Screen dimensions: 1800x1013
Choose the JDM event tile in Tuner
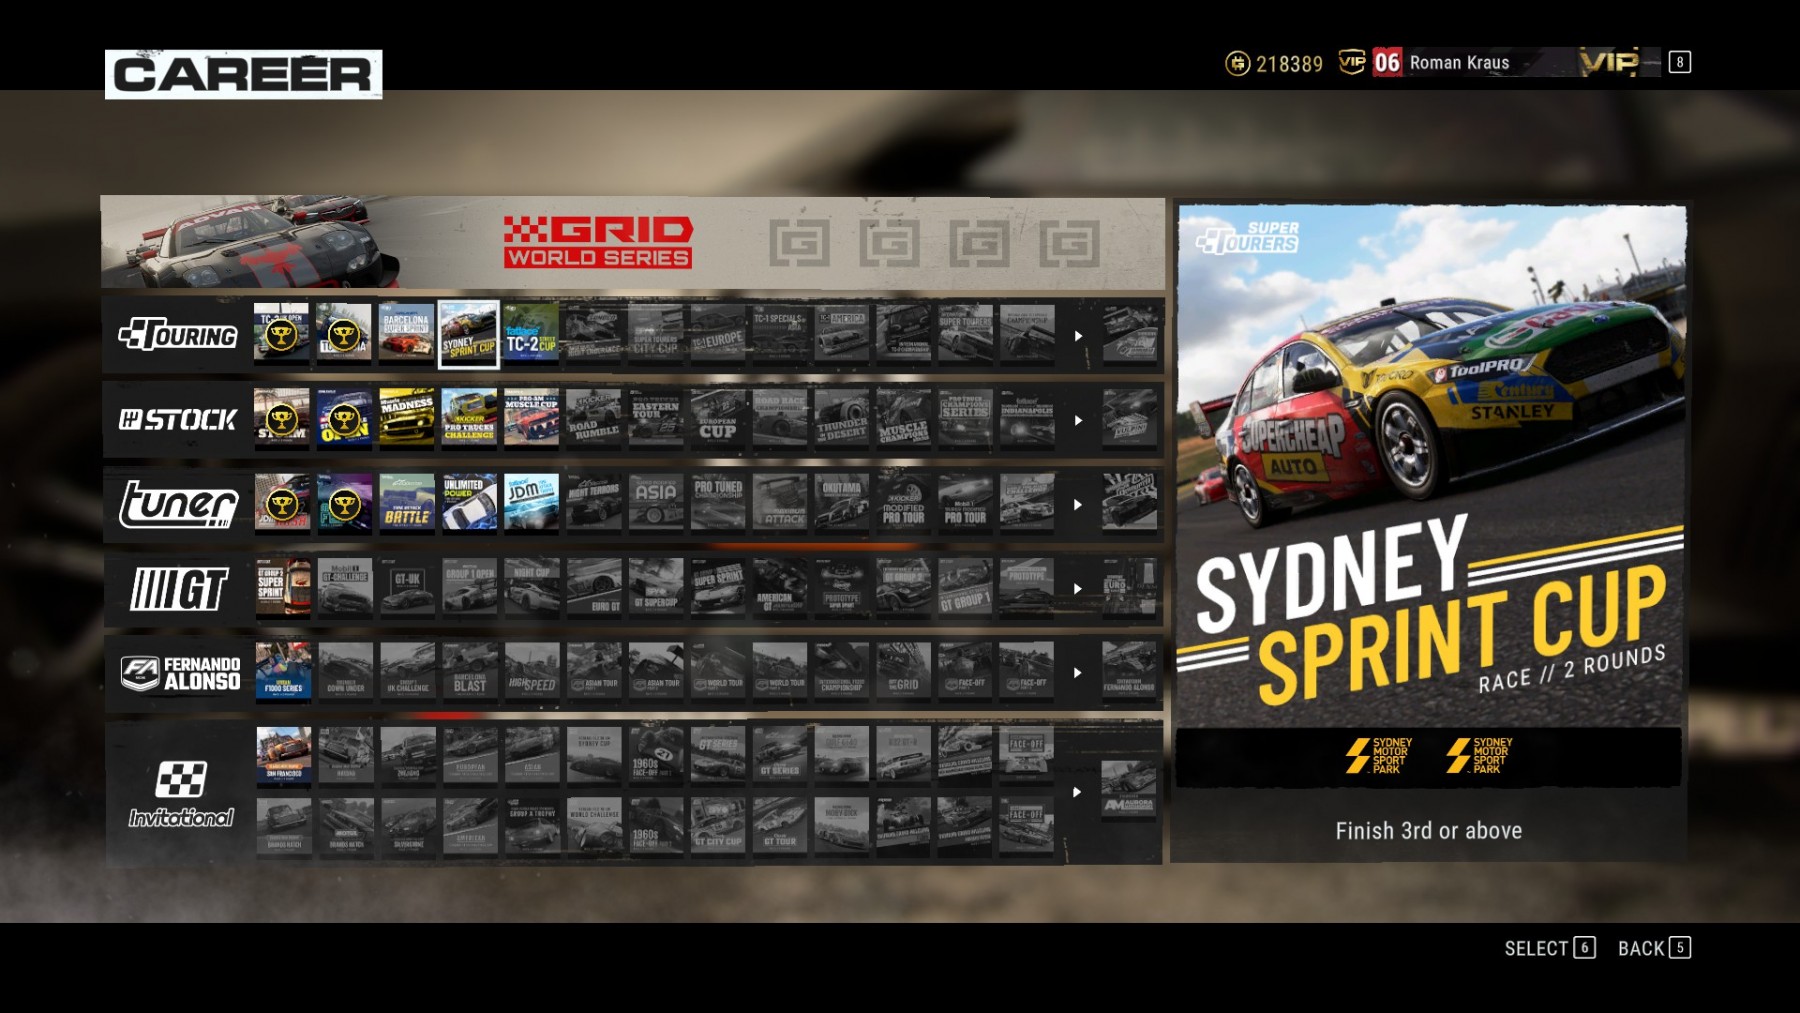point(531,502)
